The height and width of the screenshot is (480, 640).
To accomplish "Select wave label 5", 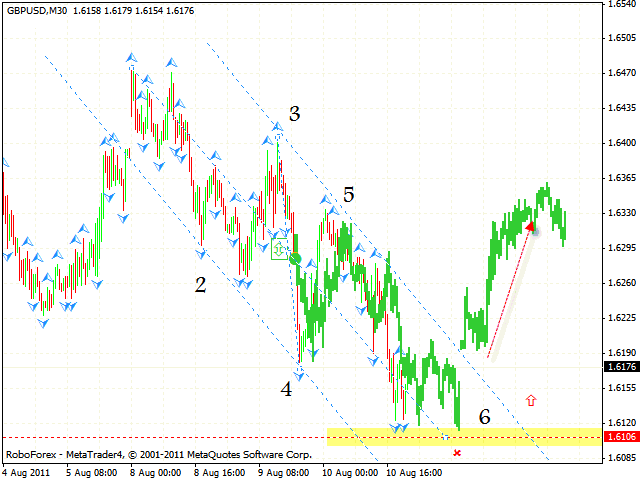I will [348, 195].
